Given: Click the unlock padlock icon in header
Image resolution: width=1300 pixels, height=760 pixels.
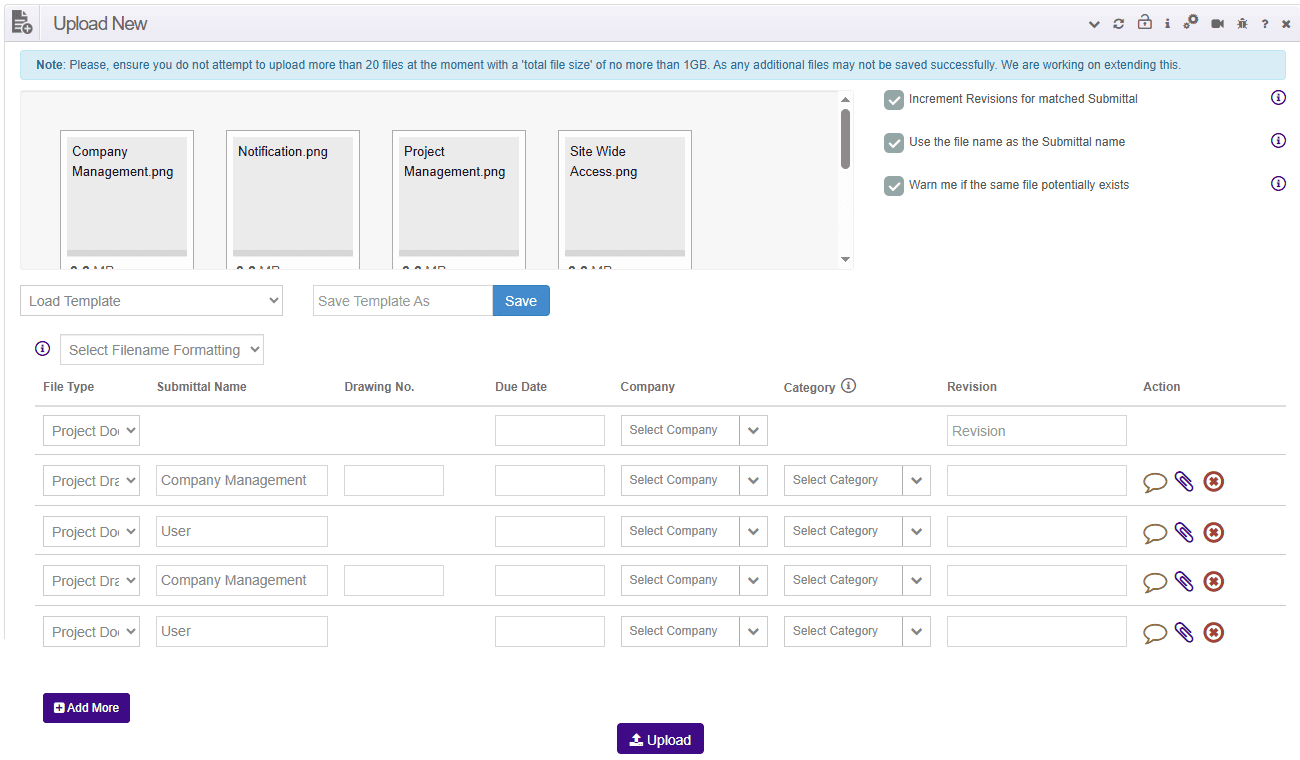Looking at the screenshot, I should [x=1144, y=23].
